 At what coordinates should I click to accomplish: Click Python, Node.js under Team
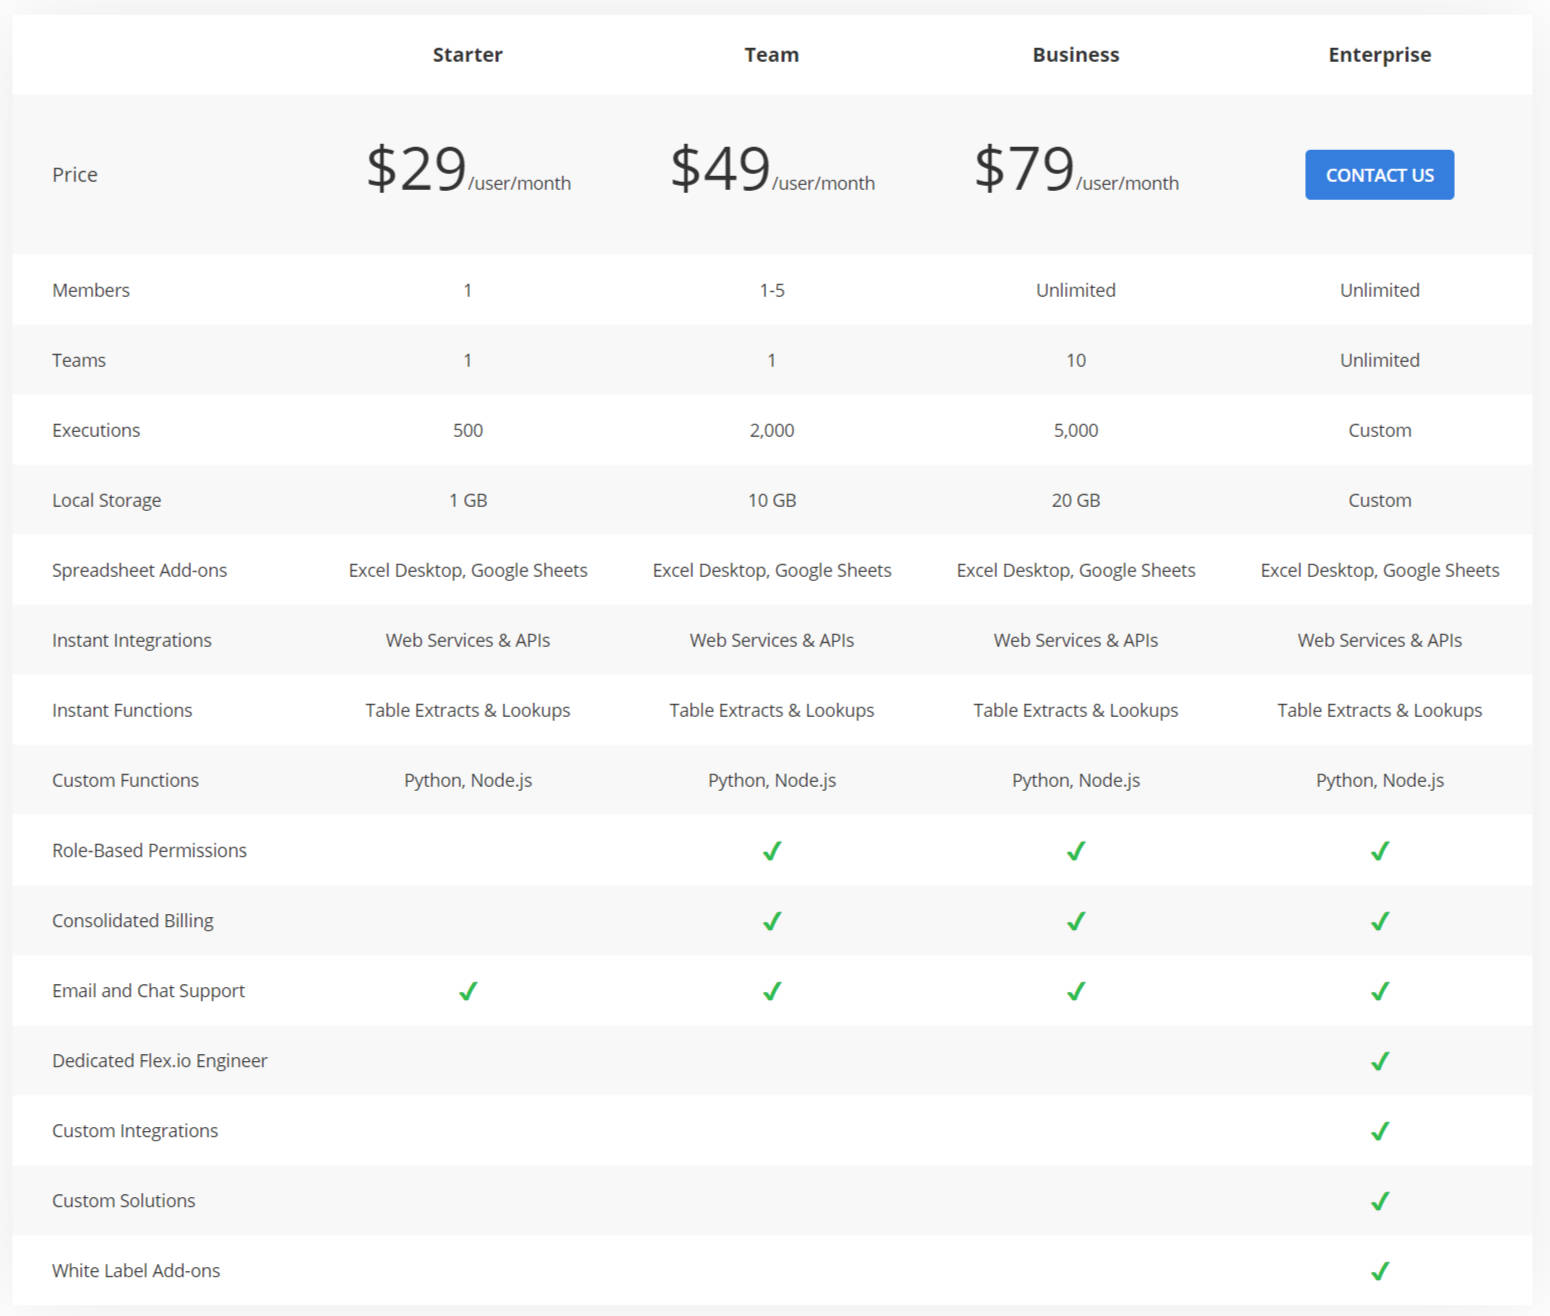pos(771,780)
